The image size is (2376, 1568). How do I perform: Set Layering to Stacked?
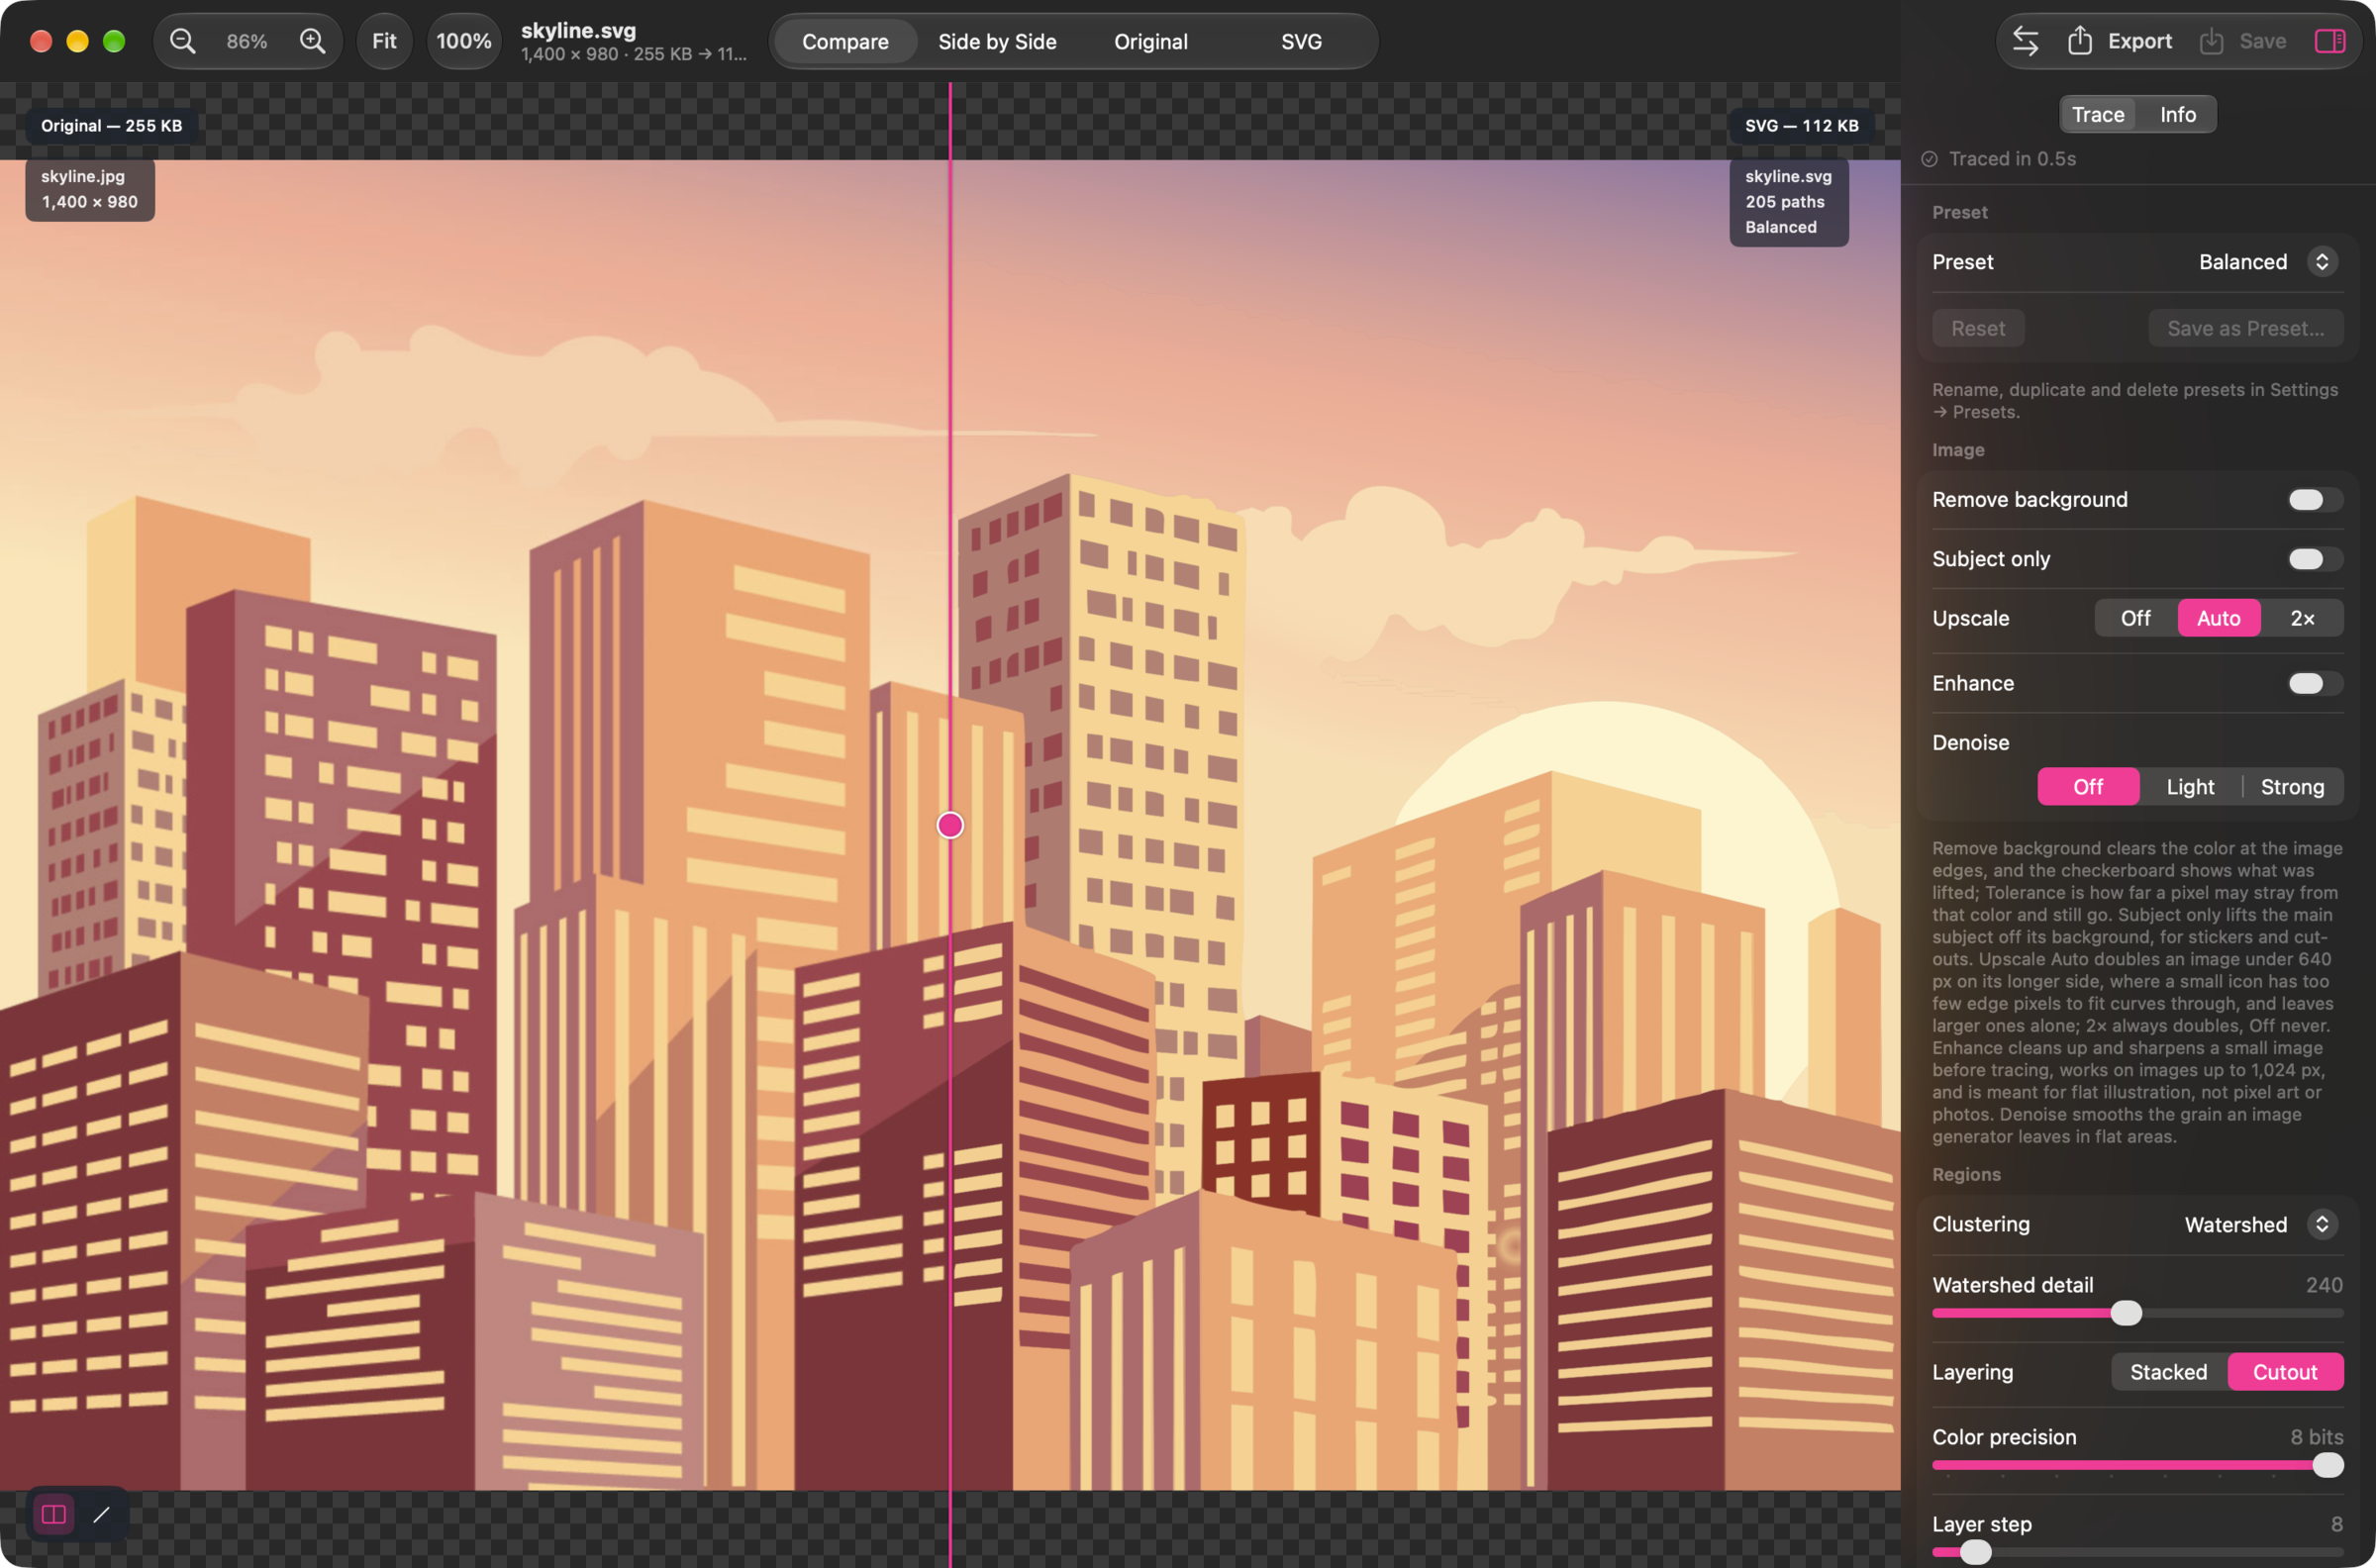pyautogui.click(x=2168, y=1372)
